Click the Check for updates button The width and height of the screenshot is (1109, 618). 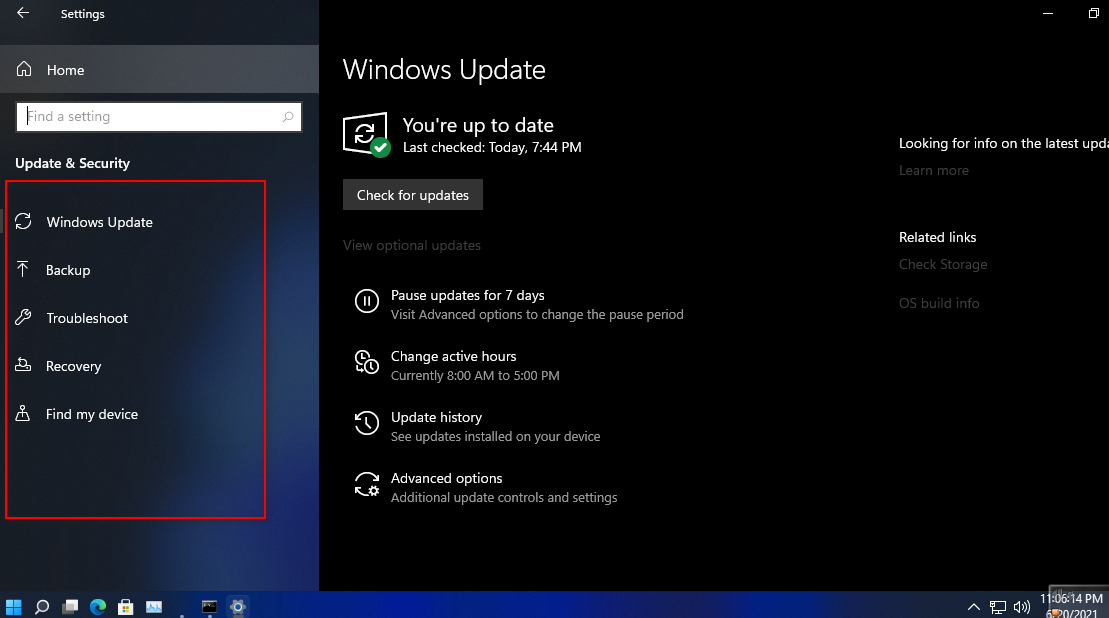pos(412,195)
